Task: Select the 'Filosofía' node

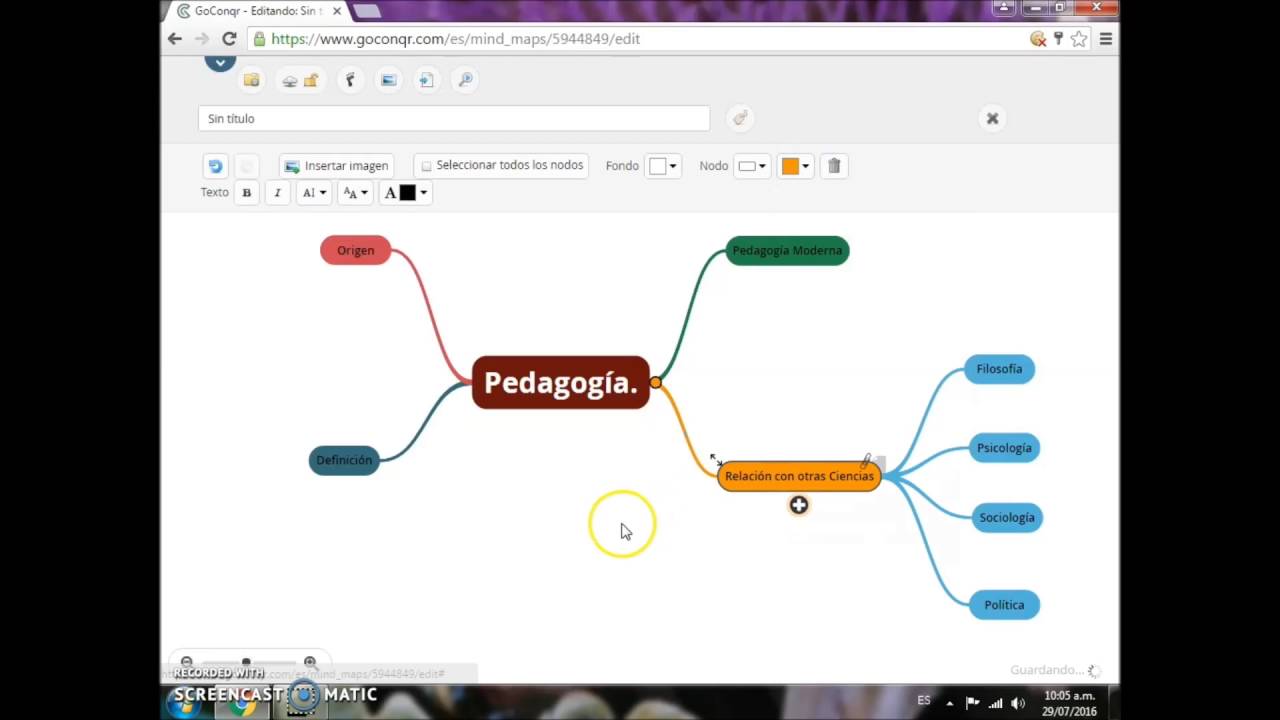Action: tap(999, 369)
